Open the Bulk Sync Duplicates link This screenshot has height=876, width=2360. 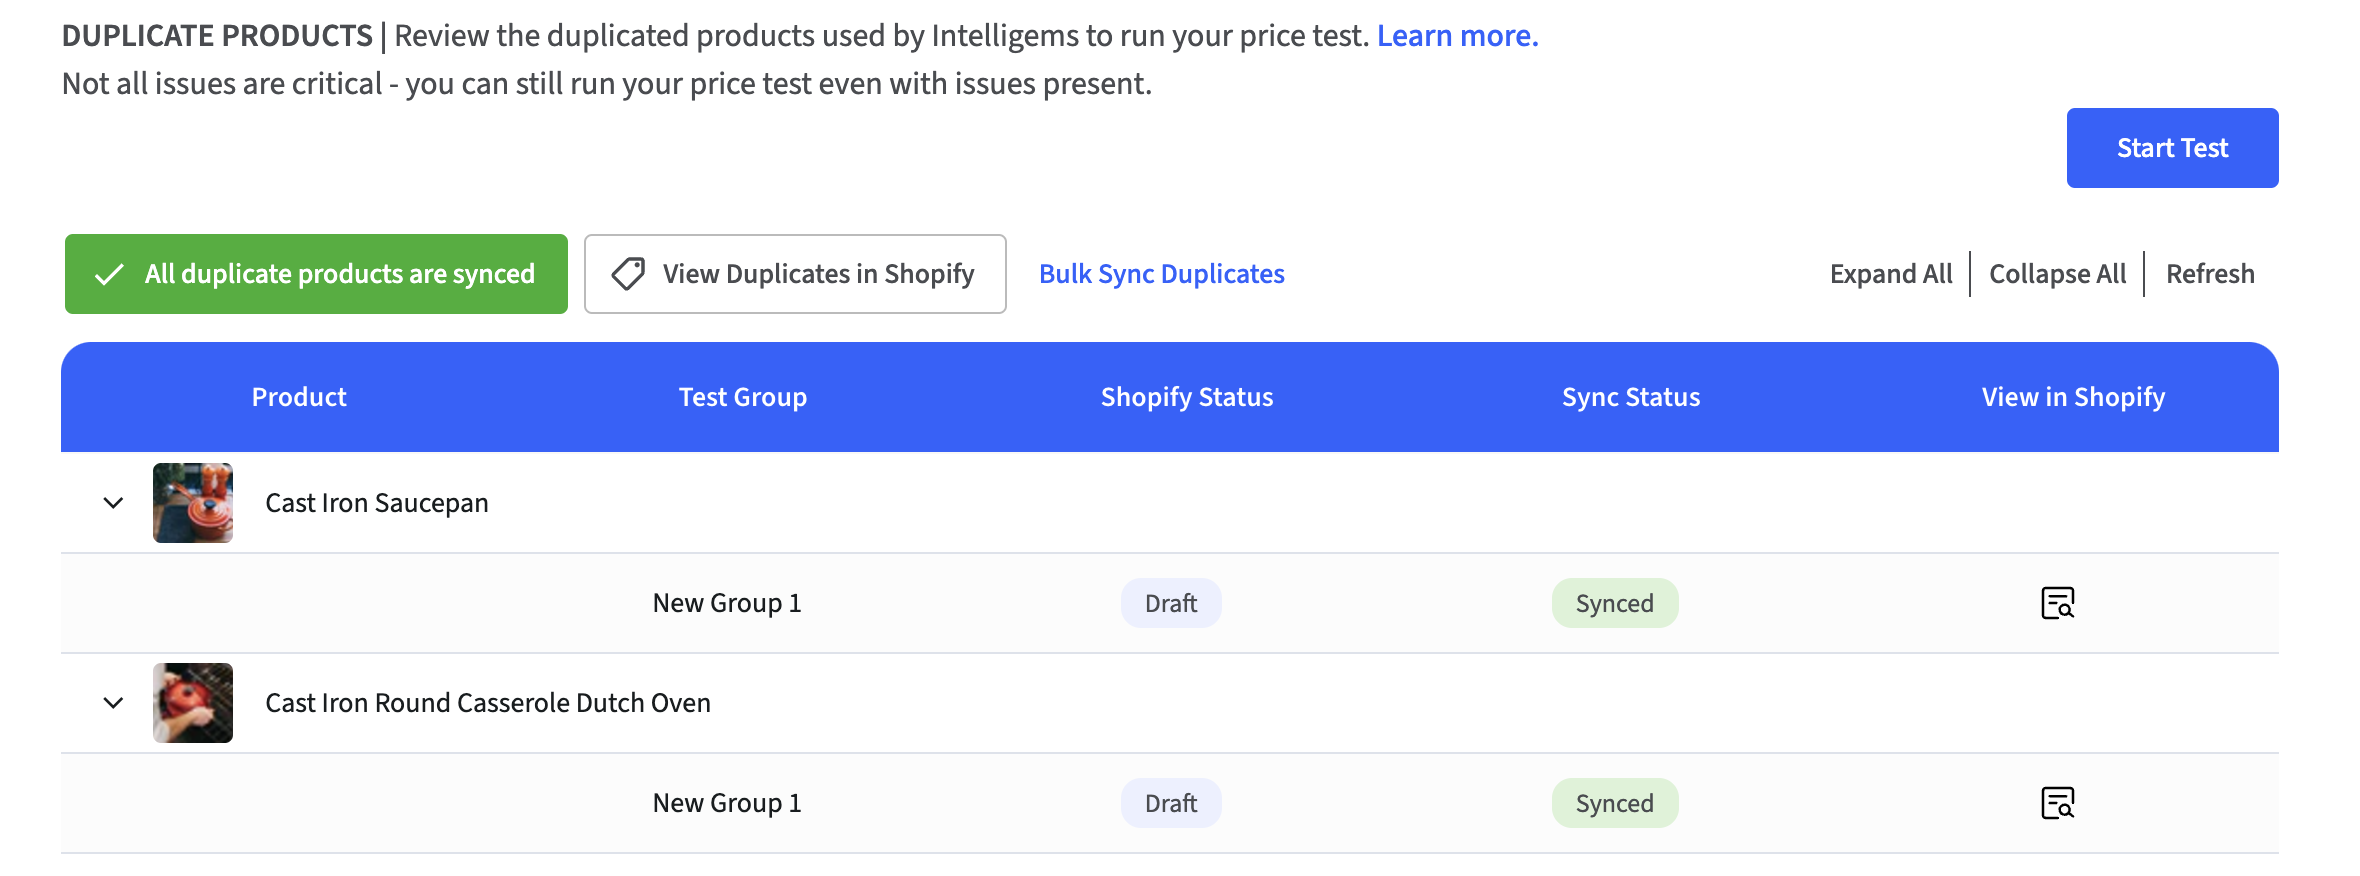pyautogui.click(x=1161, y=274)
